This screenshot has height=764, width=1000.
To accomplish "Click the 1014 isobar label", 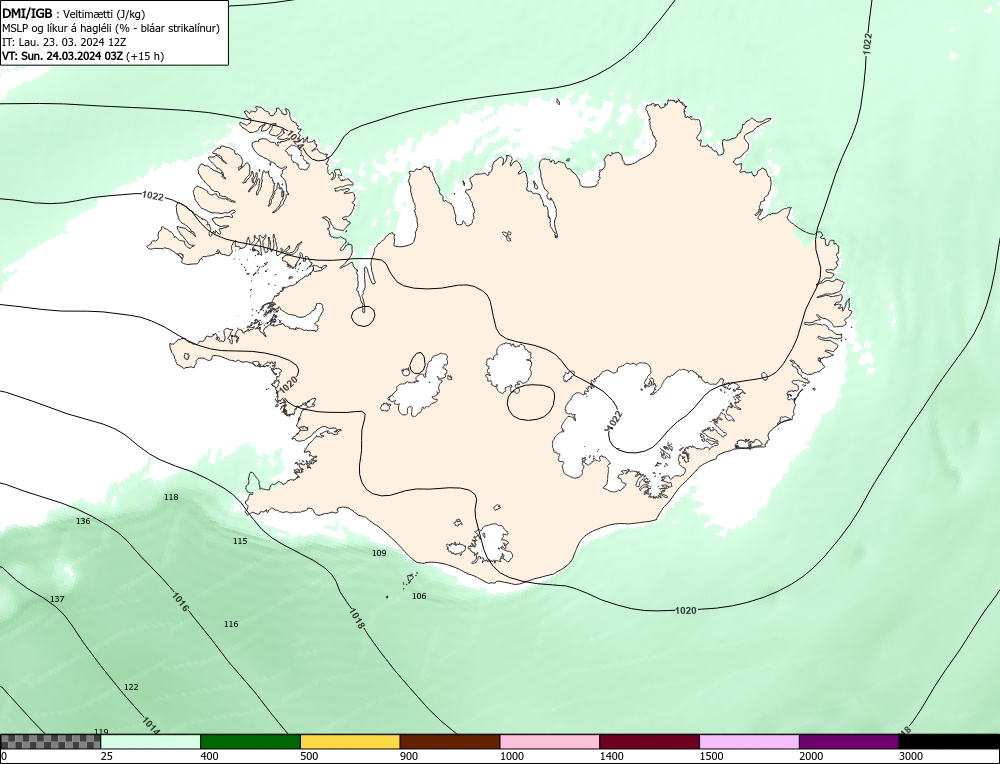I will click(x=151, y=726).
